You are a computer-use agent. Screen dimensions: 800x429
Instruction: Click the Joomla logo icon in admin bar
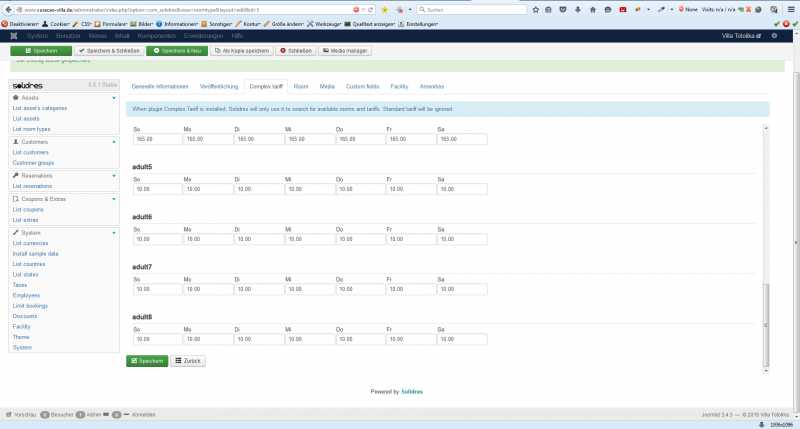pyautogui.click(x=14, y=35)
